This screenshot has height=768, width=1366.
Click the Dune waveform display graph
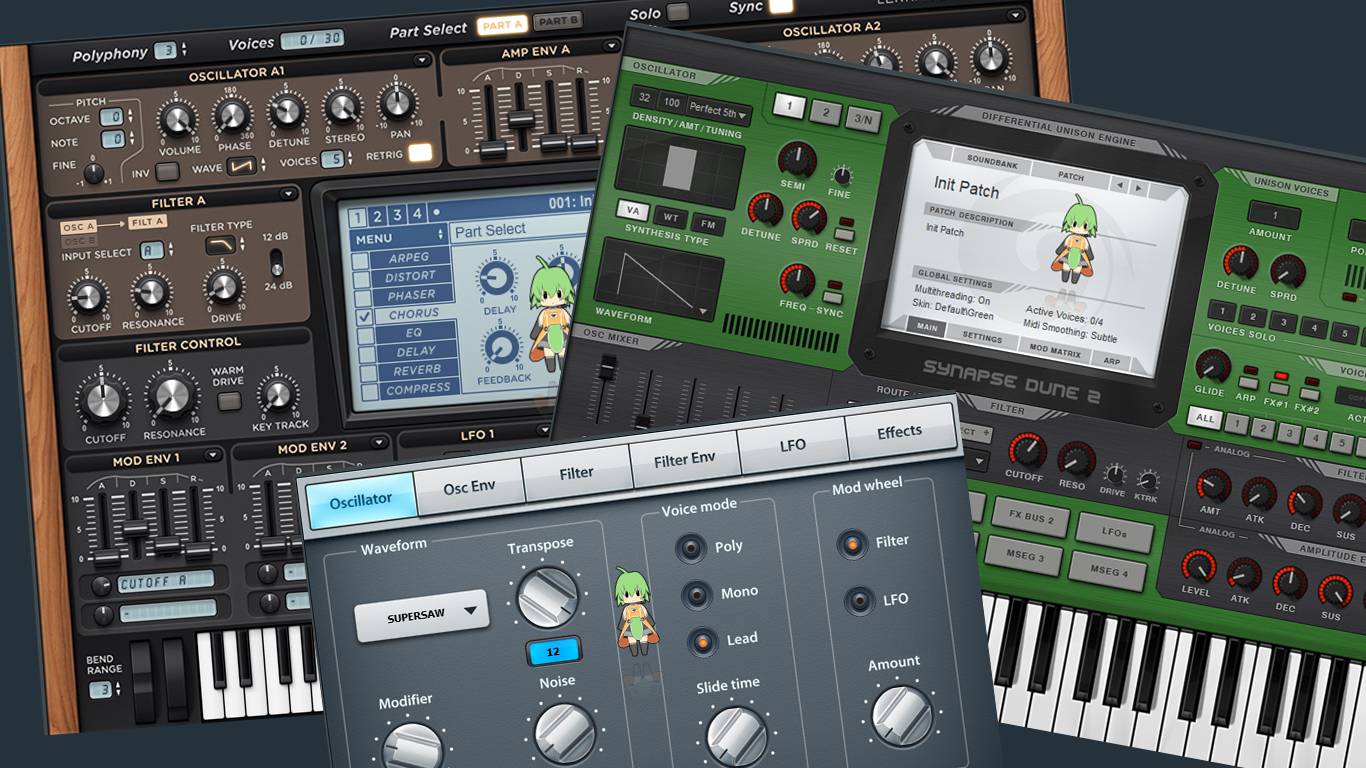click(658, 280)
